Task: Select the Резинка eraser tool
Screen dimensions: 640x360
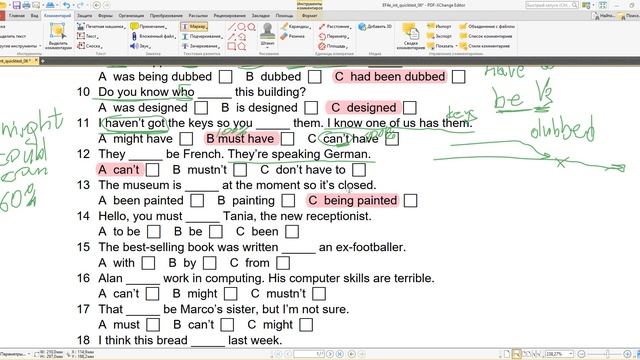Action: (292, 36)
